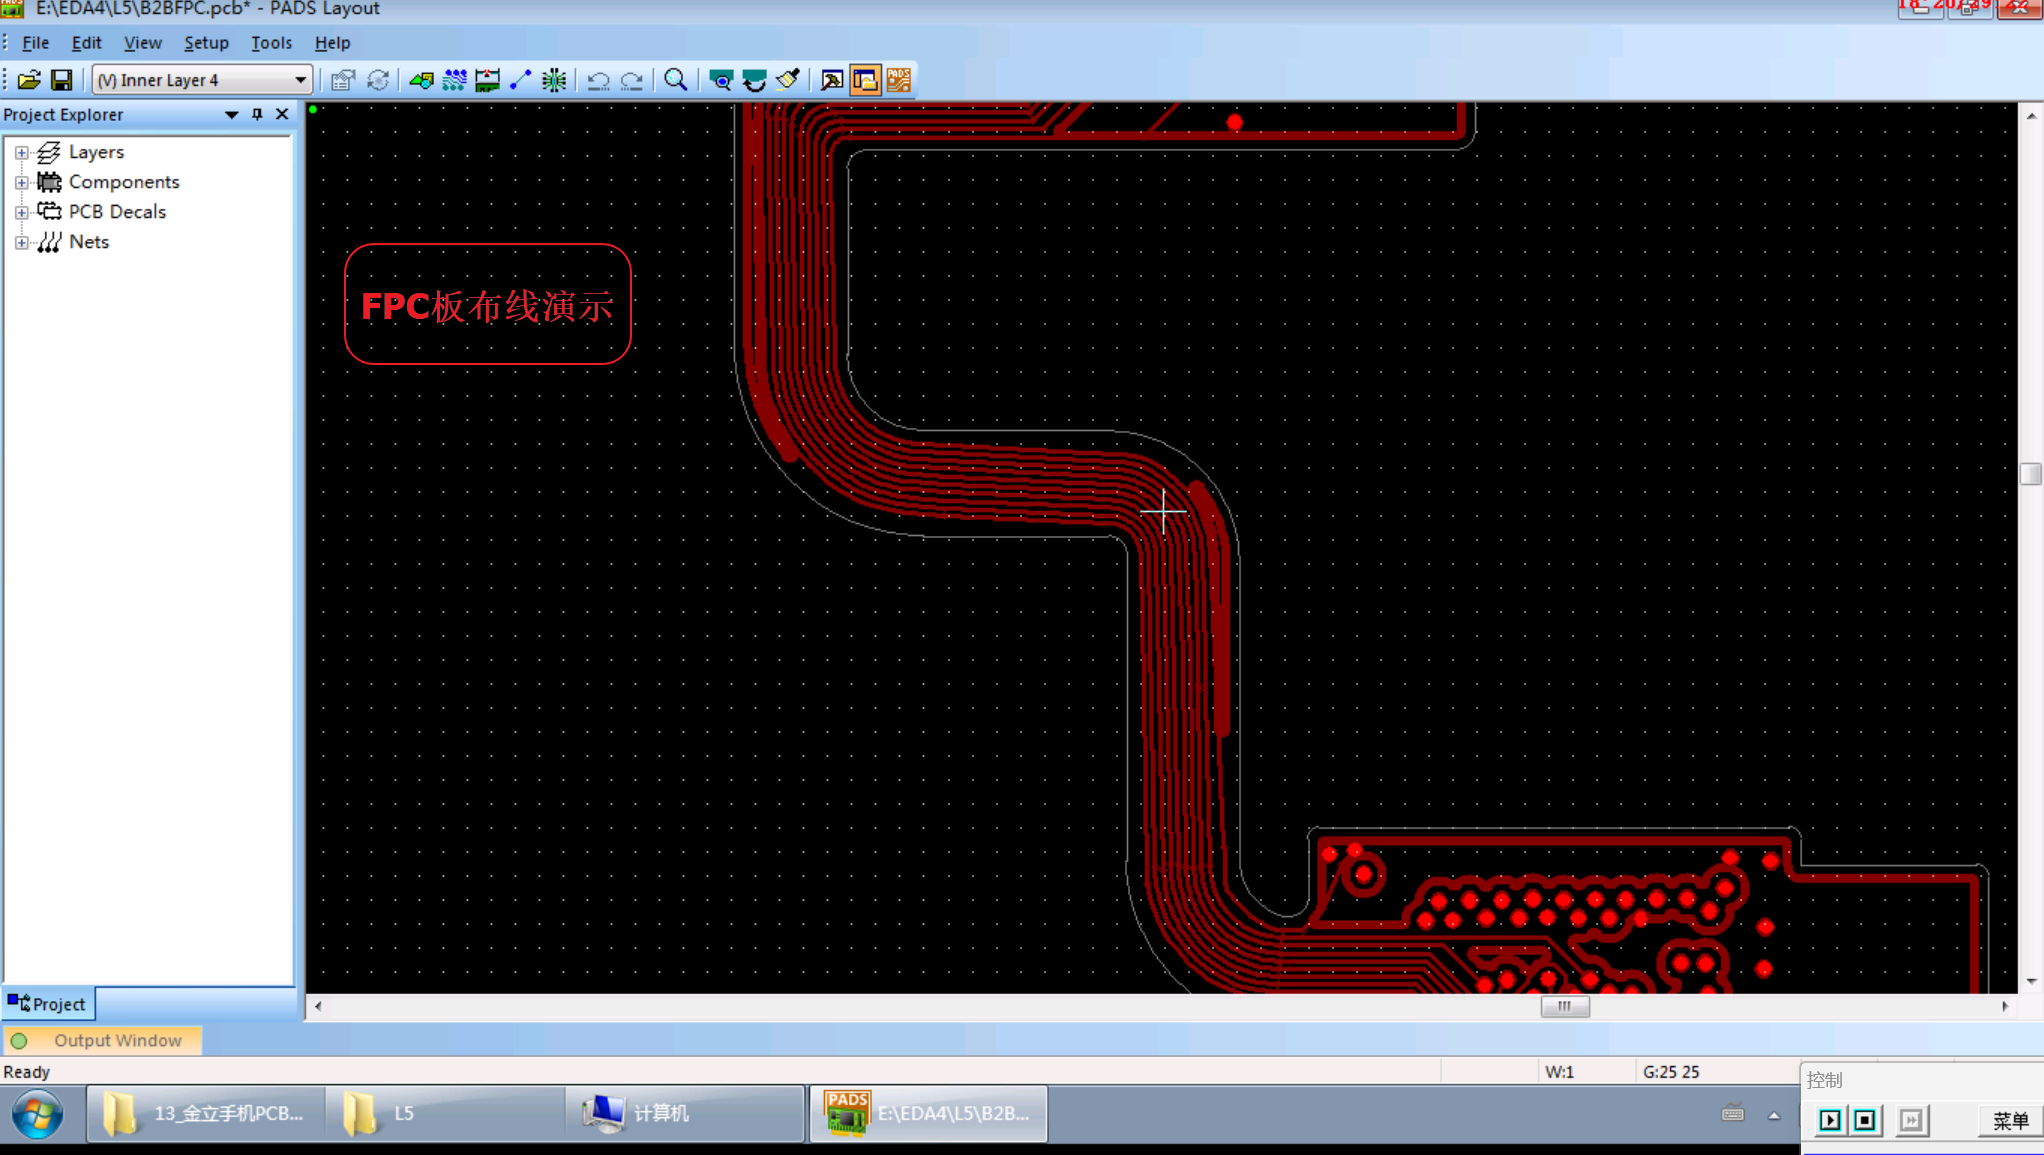Click the Save toolbar icon
2044x1155 pixels.
click(x=62, y=80)
